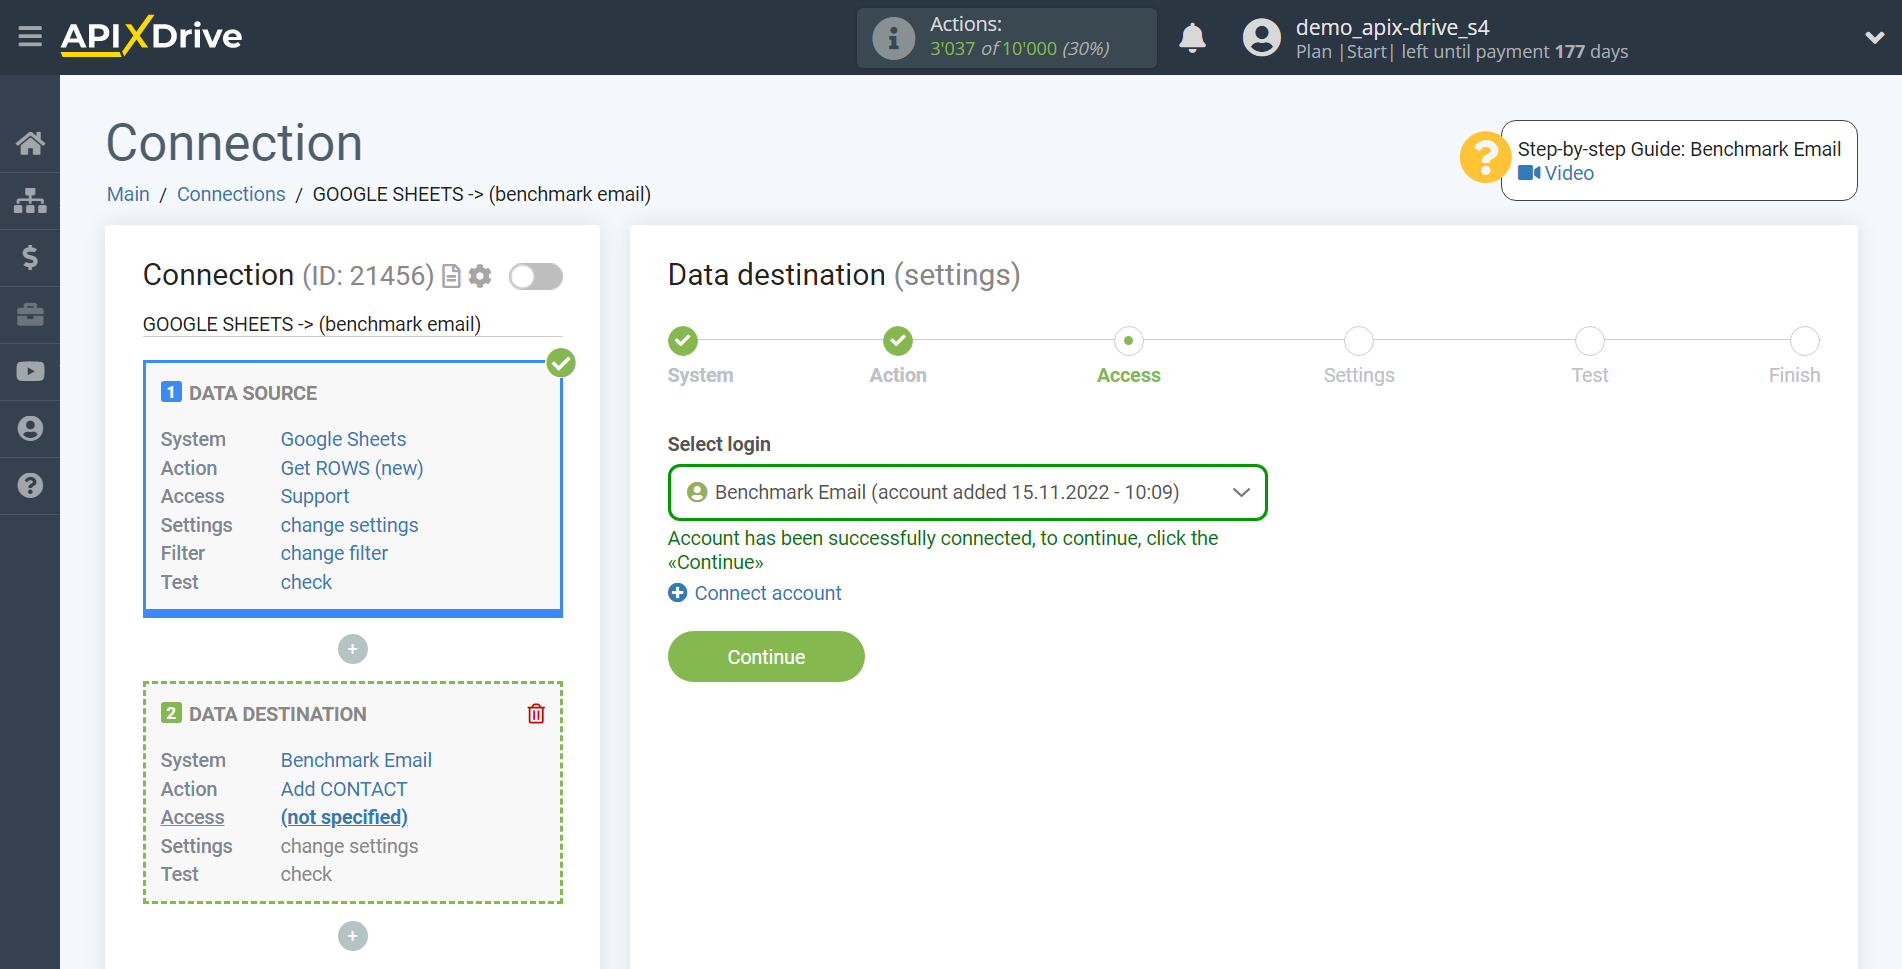Click the Step-by-step Guide: Benchmark Email box

[x=1679, y=161]
